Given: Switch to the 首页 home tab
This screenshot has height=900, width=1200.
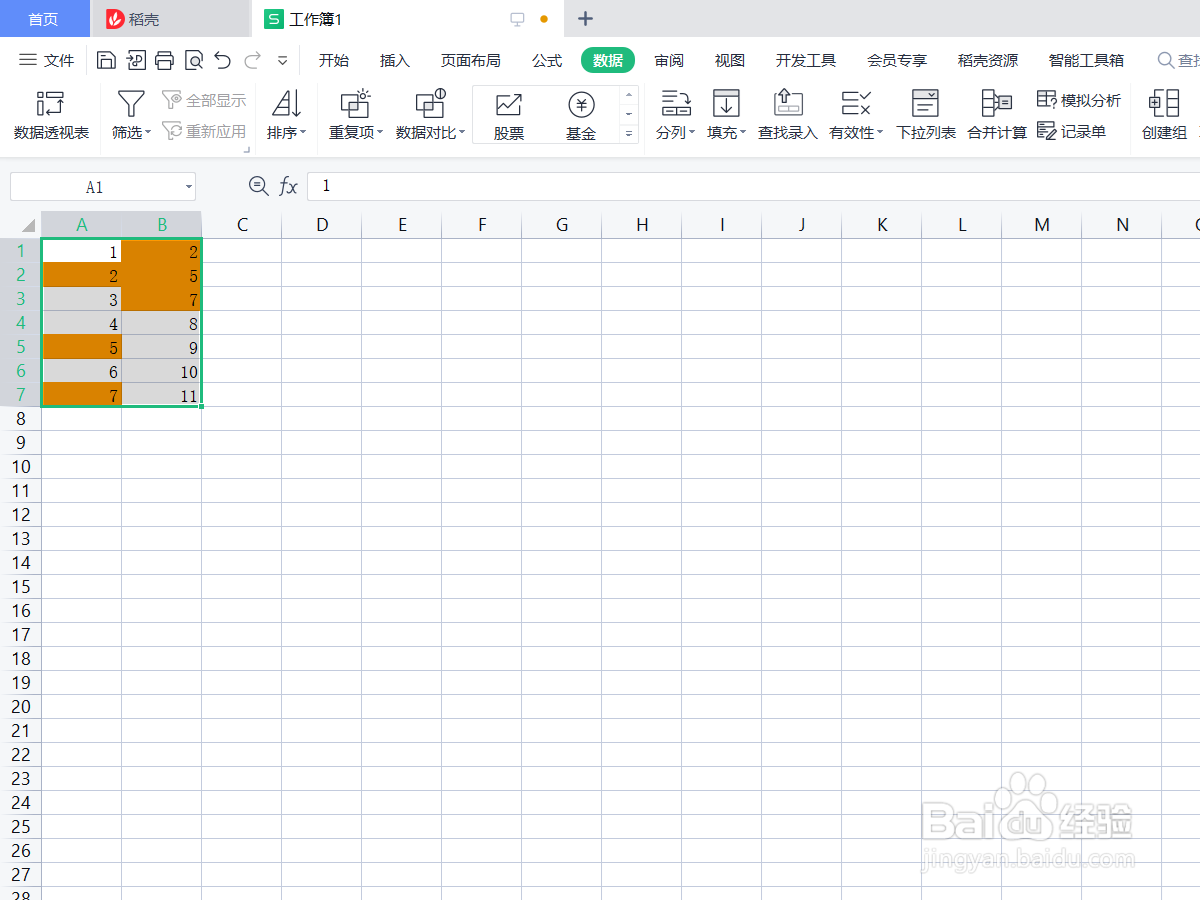Looking at the screenshot, I should [x=43, y=19].
